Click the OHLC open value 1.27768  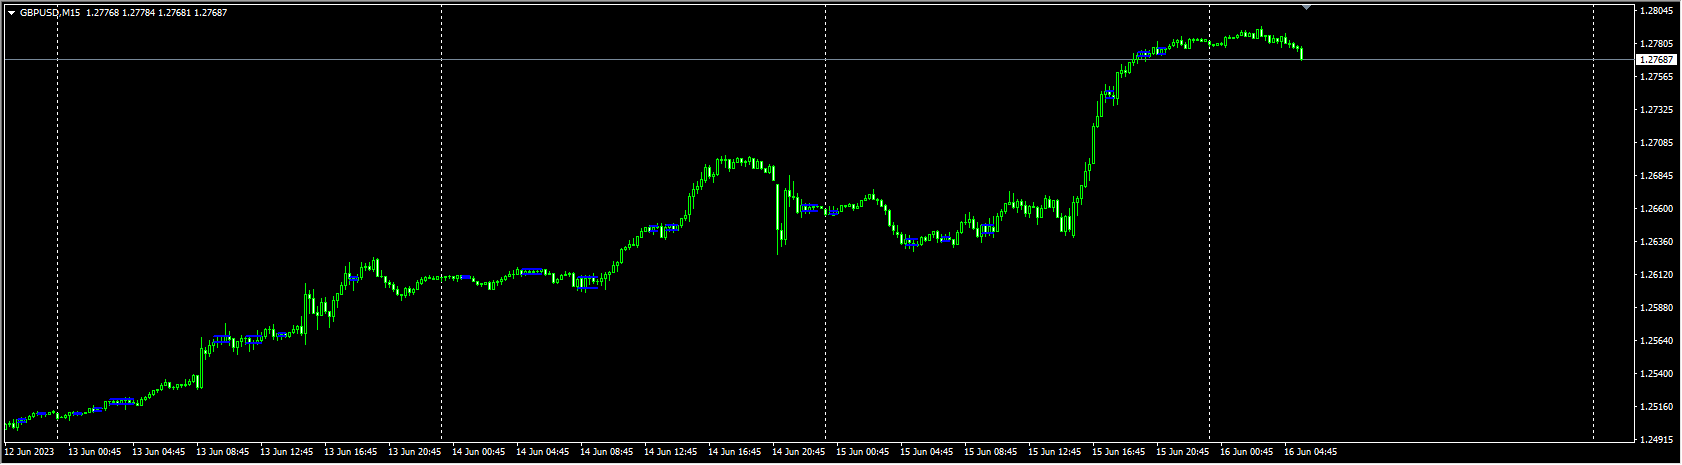pyautogui.click(x=102, y=13)
